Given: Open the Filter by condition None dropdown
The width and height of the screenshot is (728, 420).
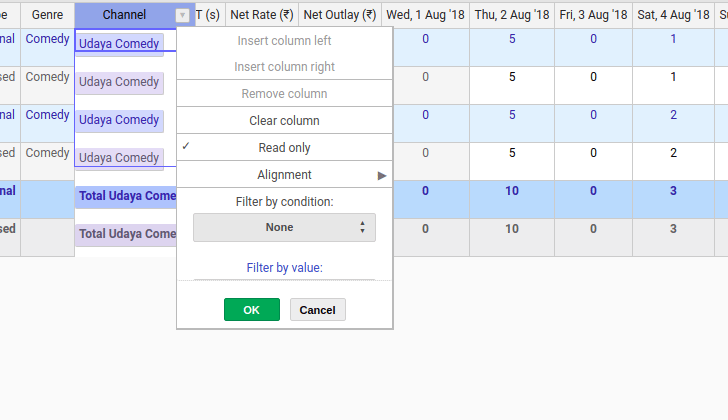Looking at the screenshot, I should click(x=284, y=227).
